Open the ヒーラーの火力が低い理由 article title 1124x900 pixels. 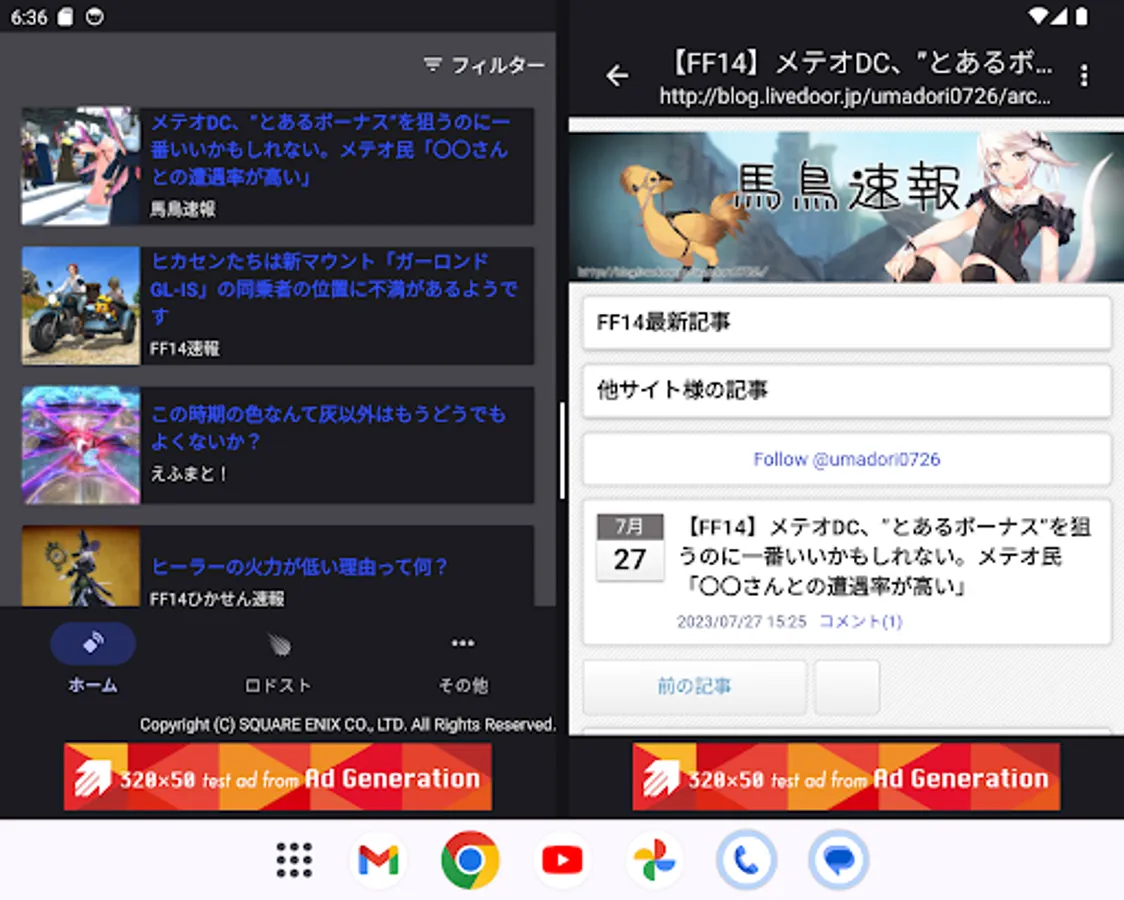299,567
